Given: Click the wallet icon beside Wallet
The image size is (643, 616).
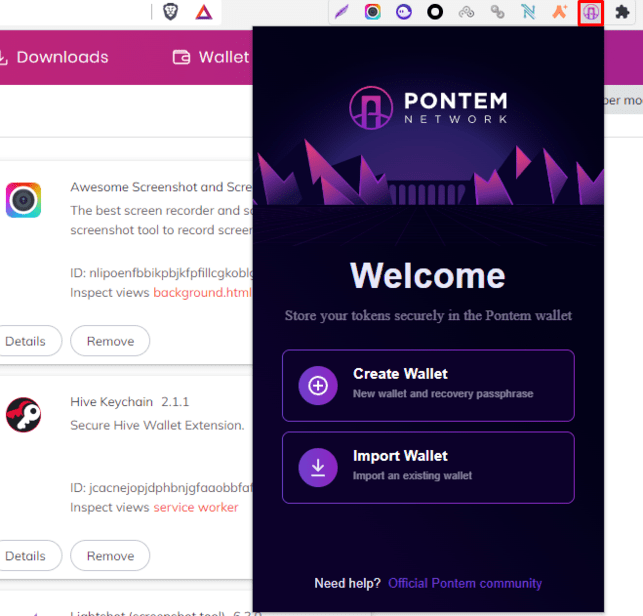Looking at the screenshot, I should tap(181, 57).
